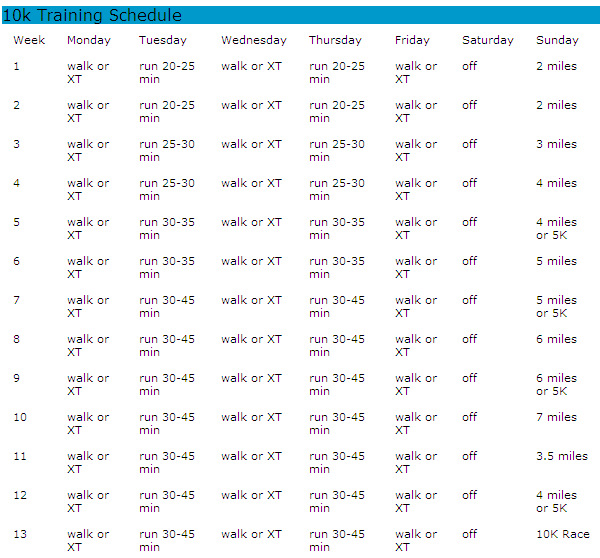
Task: Click week 4 Saturday 'off' cell
Action: coord(470,183)
